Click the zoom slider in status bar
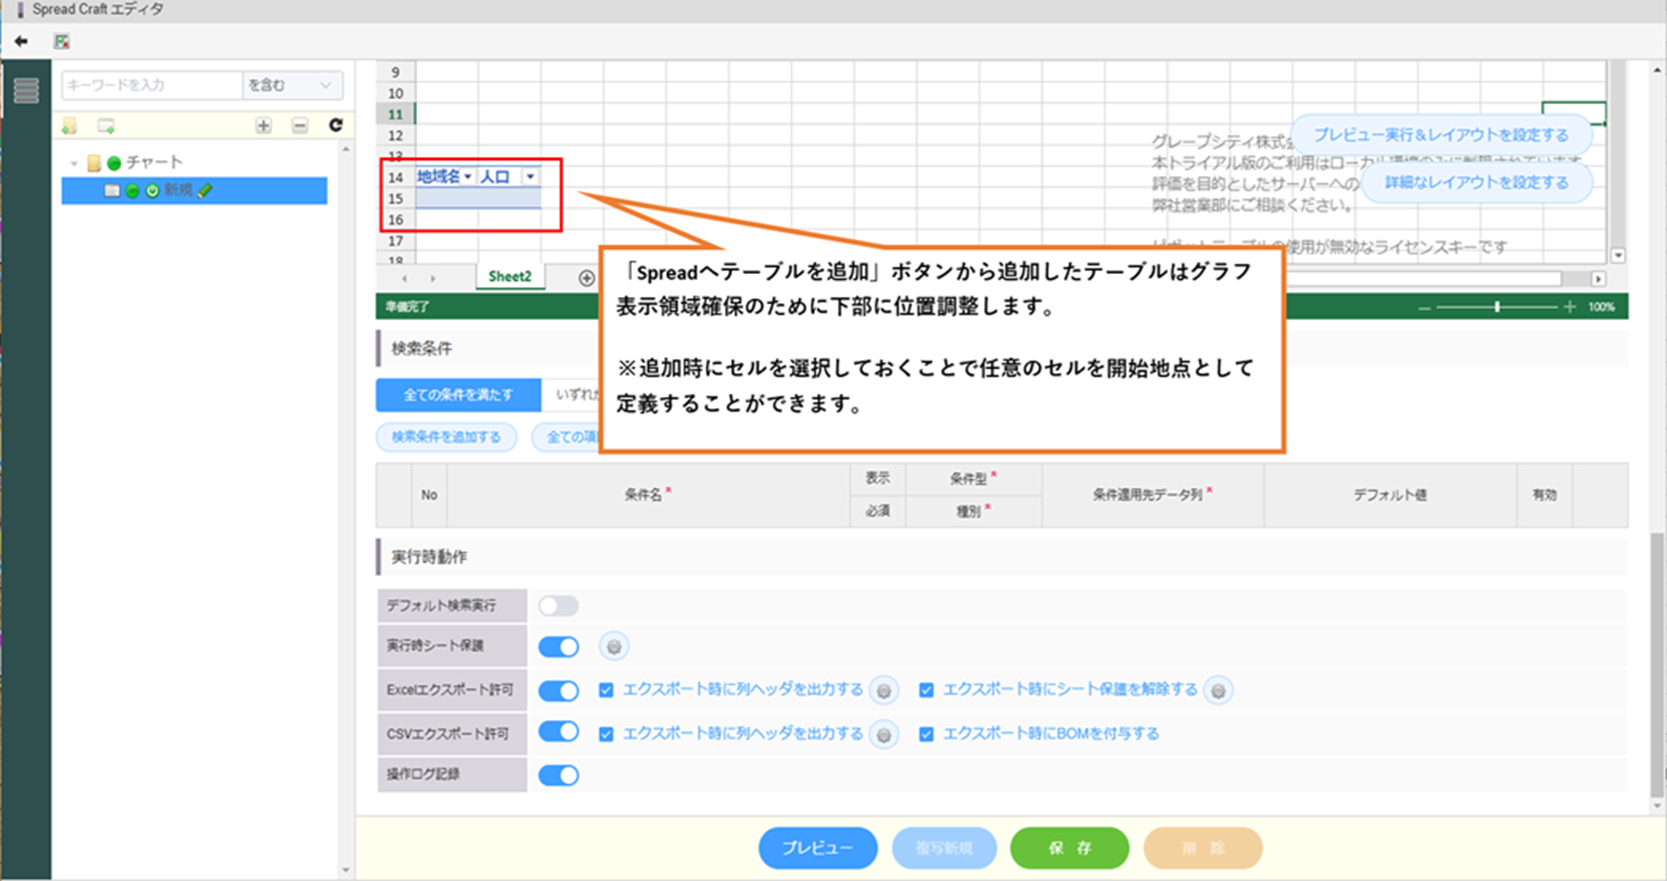 [1497, 307]
